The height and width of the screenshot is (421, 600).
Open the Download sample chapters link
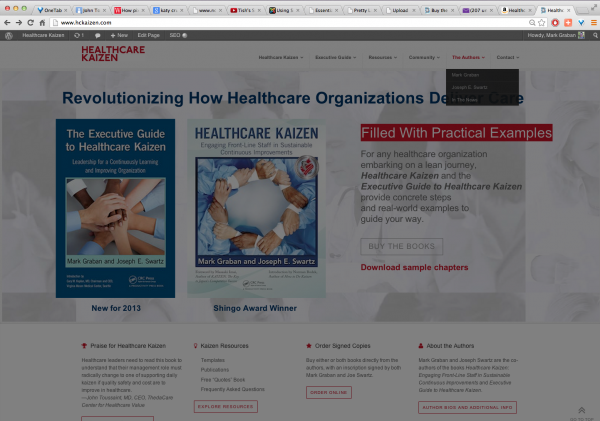(x=414, y=267)
